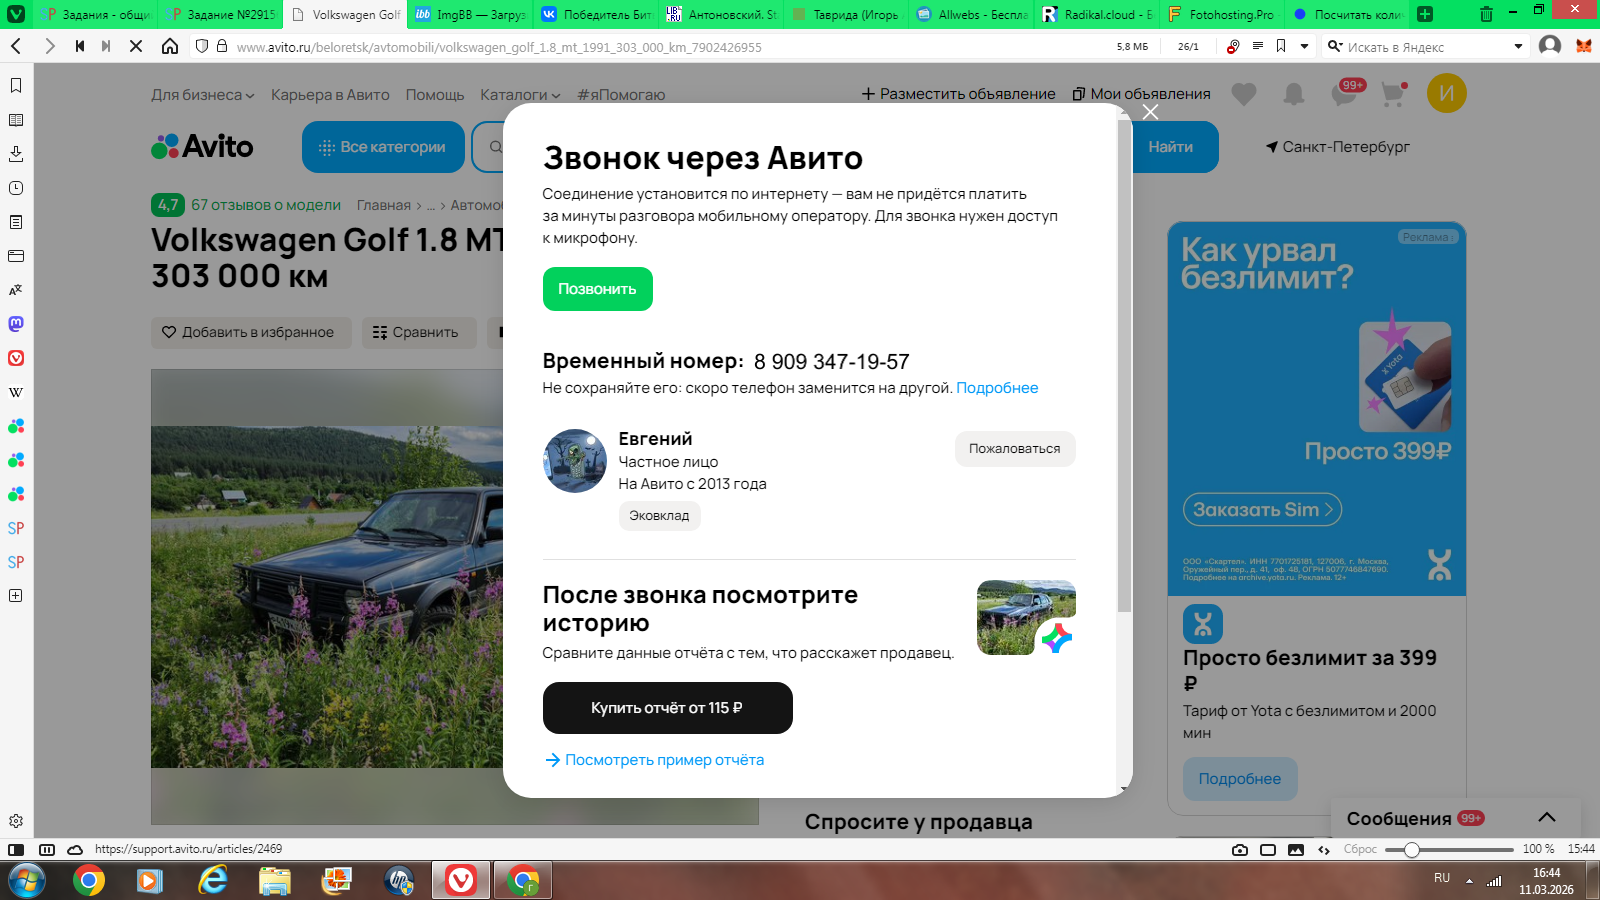This screenshot has width=1600, height=900.
Task: Open the MetaMask fox extension
Action: tap(1584, 46)
